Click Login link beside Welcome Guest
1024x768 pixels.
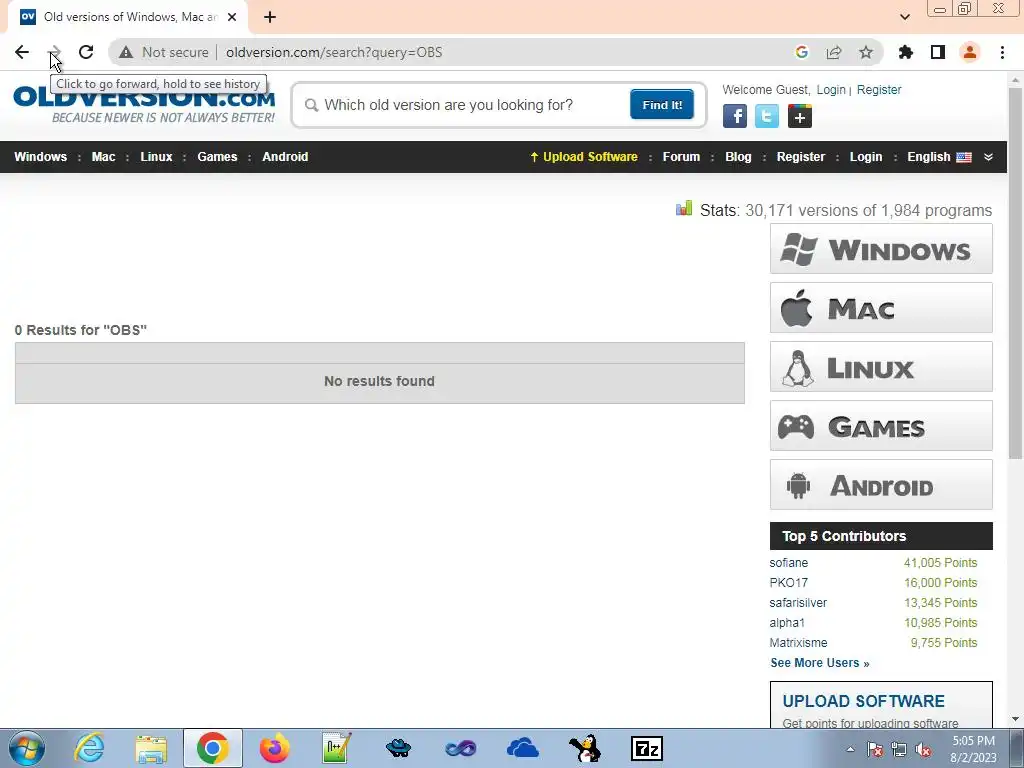coord(831,89)
